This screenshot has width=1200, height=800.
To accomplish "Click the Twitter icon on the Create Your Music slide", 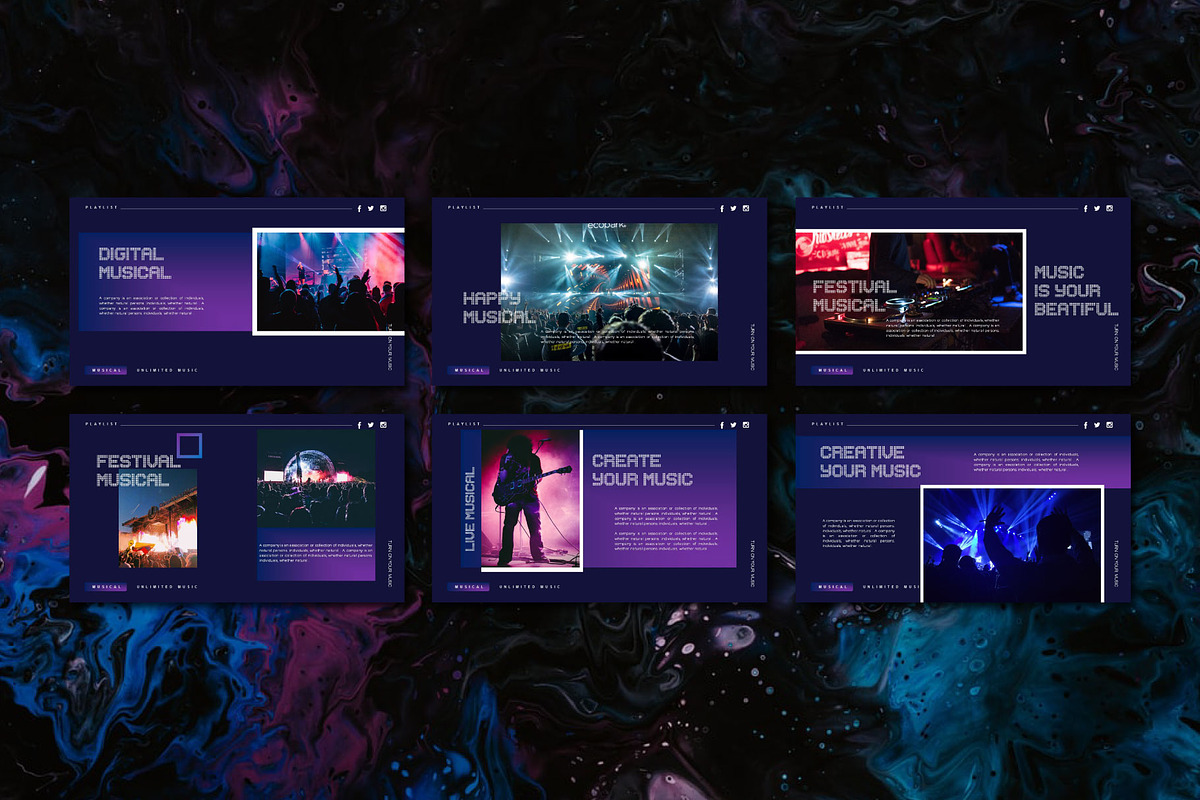I will (x=733, y=424).
